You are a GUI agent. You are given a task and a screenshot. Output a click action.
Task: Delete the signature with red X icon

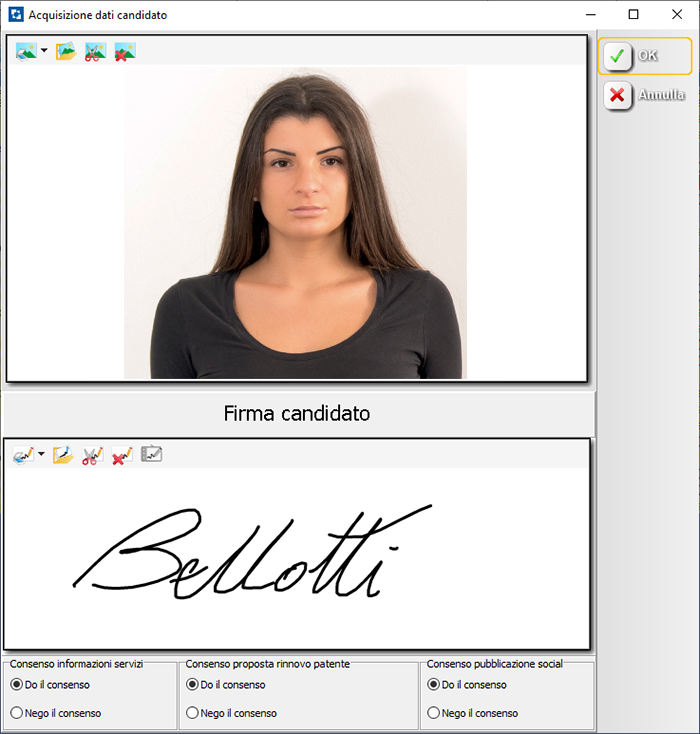click(122, 455)
